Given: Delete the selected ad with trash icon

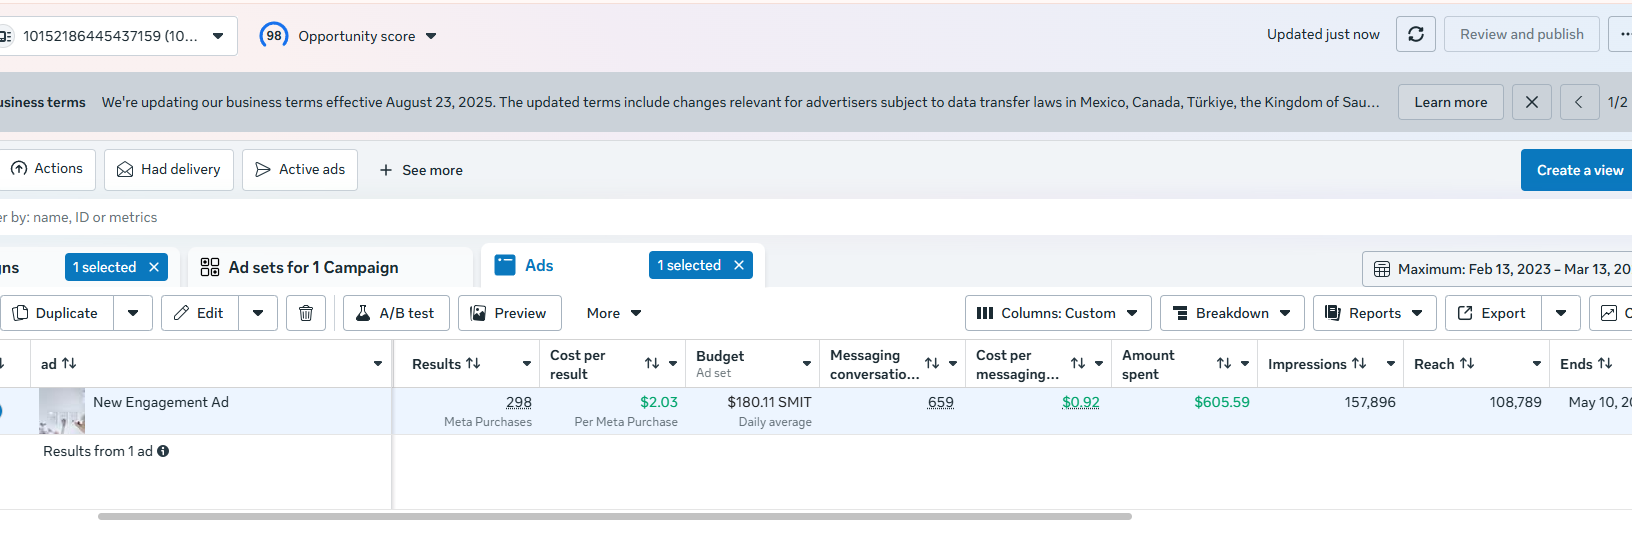Looking at the screenshot, I should 306,313.
